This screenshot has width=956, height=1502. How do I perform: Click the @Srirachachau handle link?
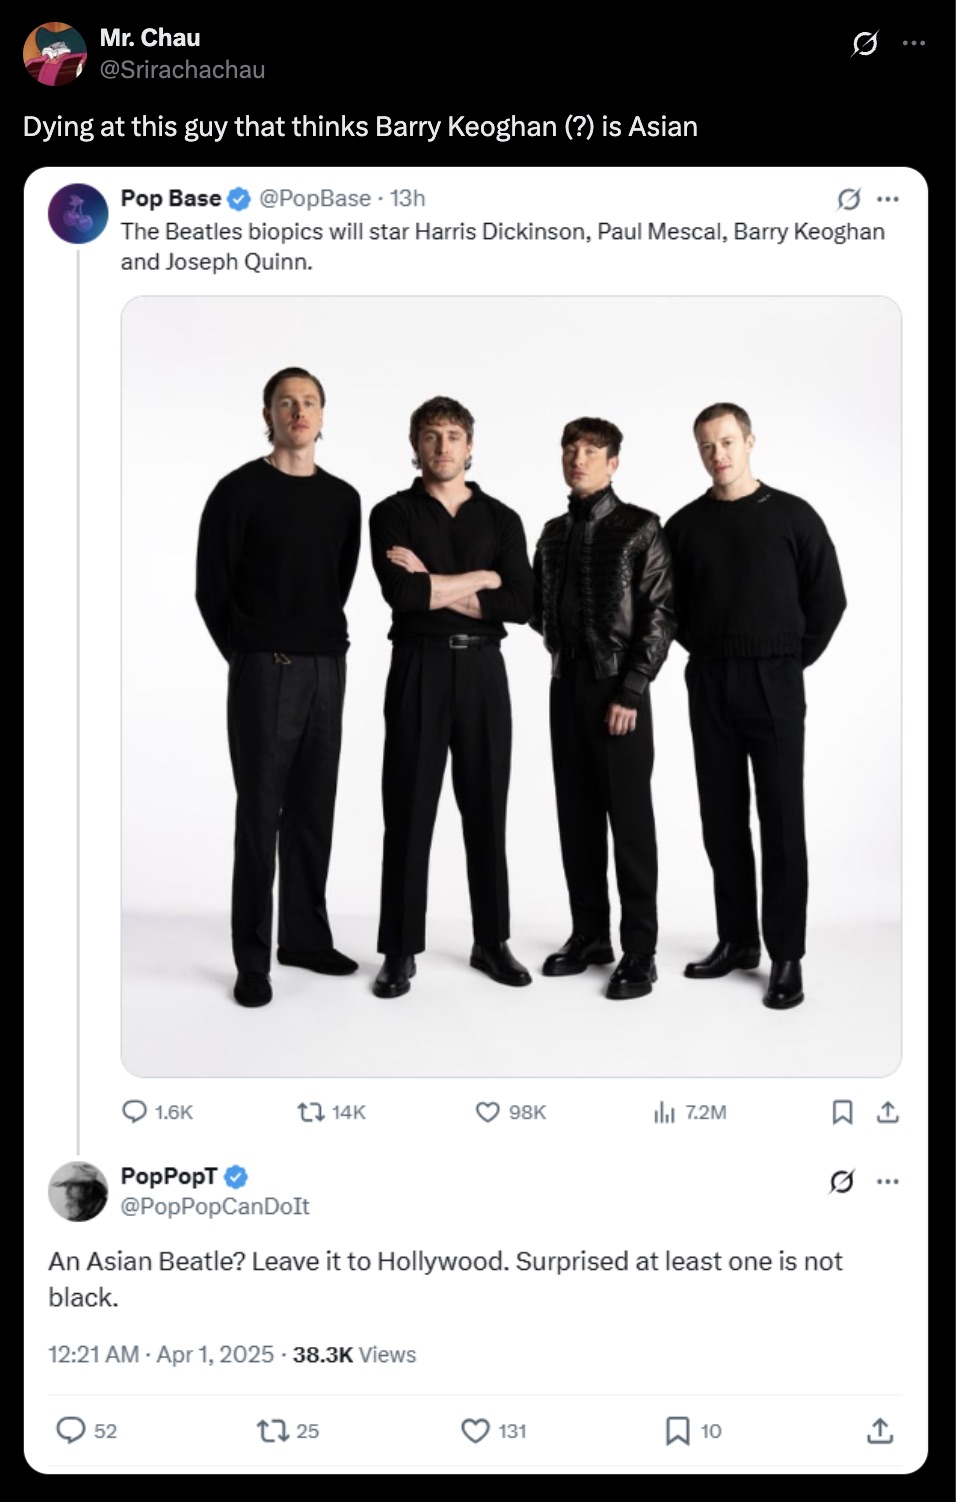click(x=182, y=69)
